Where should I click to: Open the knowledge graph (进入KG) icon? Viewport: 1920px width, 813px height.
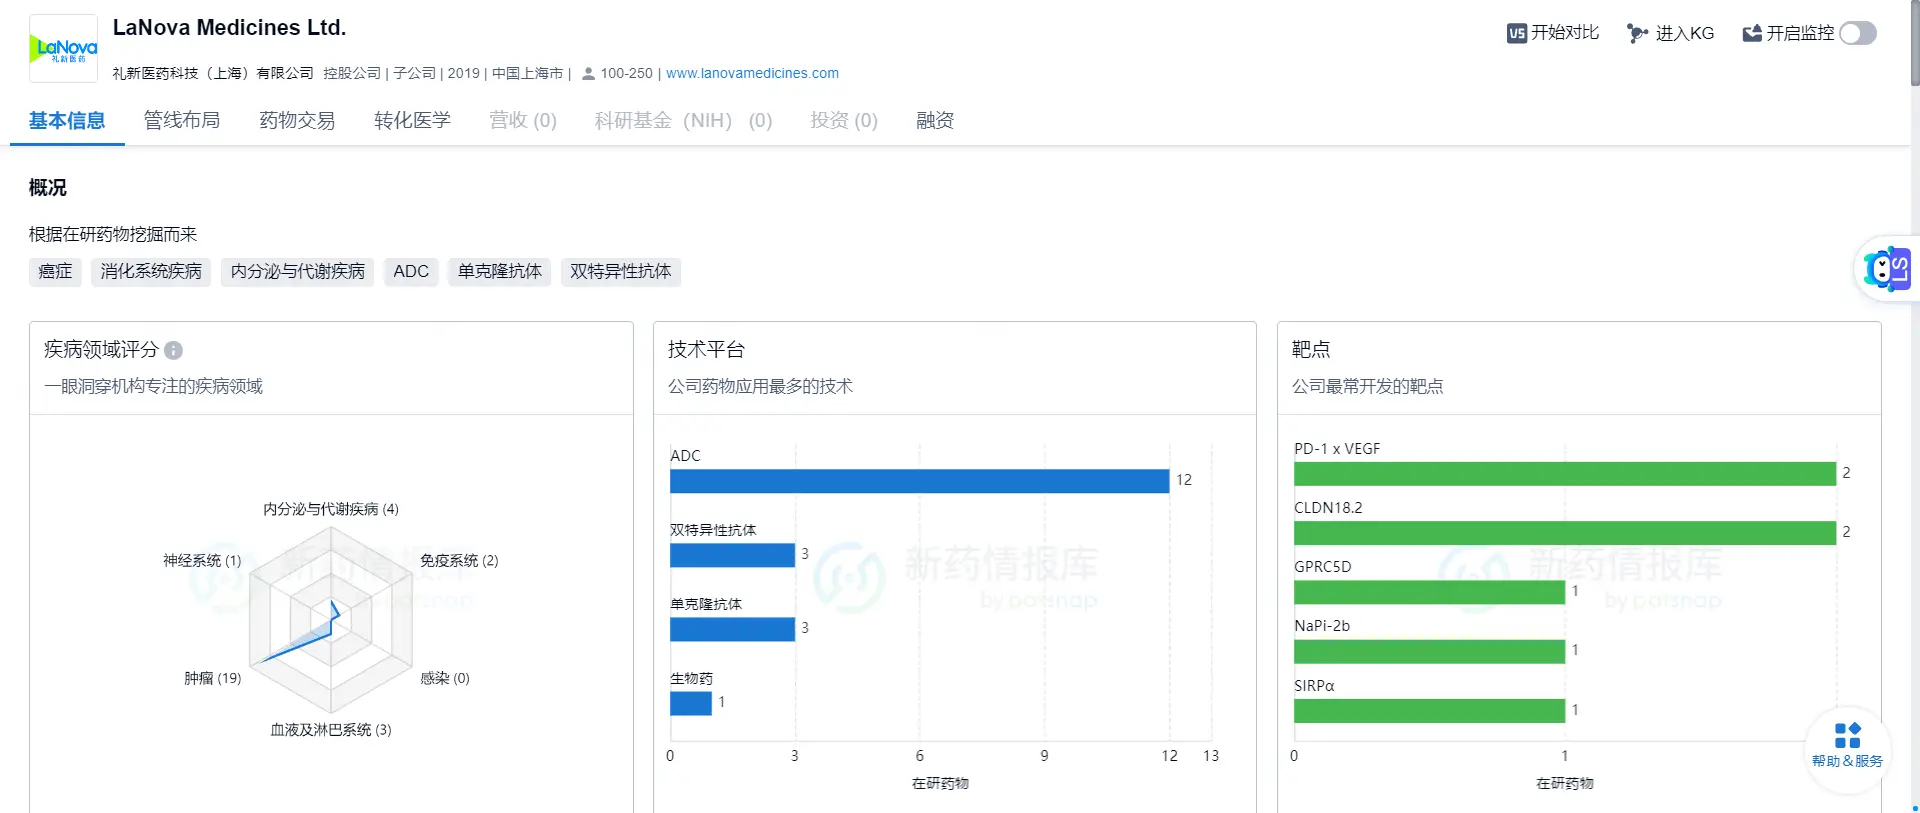1637,33
